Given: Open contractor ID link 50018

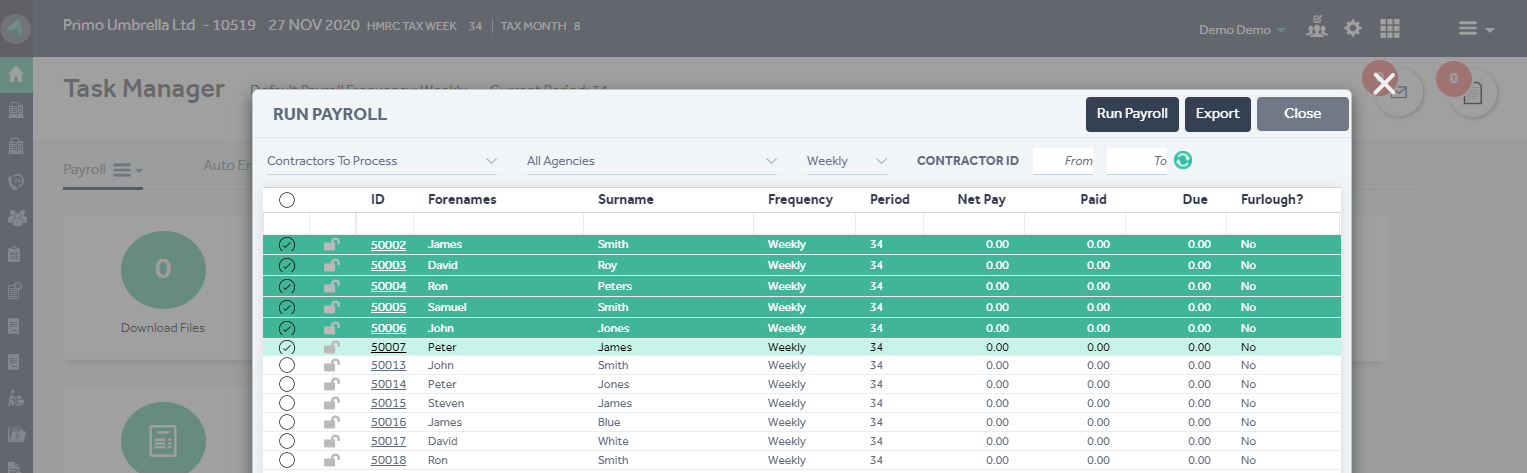Looking at the screenshot, I should [388, 461].
